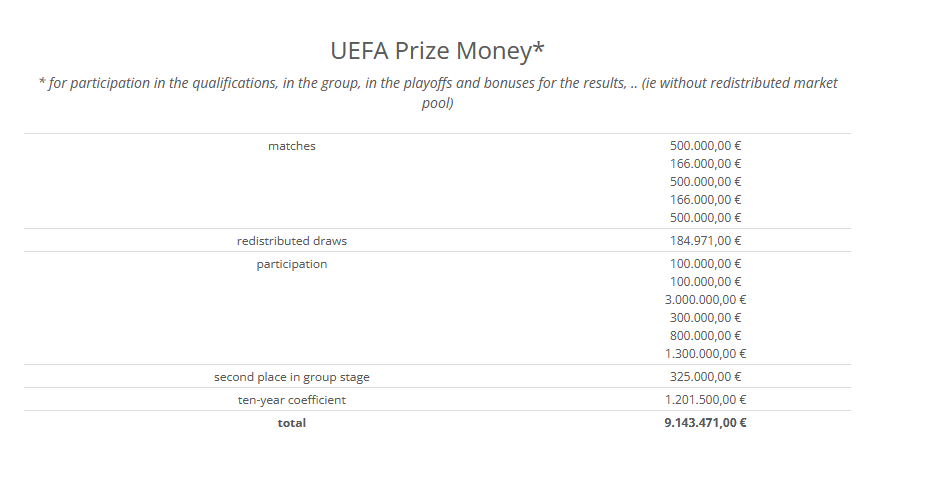927x480 pixels.
Task: Click the first 100.000,00 € participation amount
Action: pyautogui.click(x=705, y=264)
